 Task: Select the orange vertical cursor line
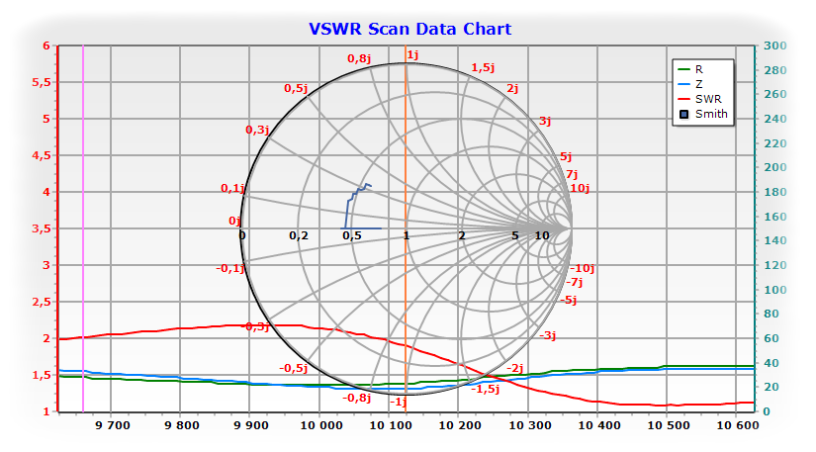405,228
